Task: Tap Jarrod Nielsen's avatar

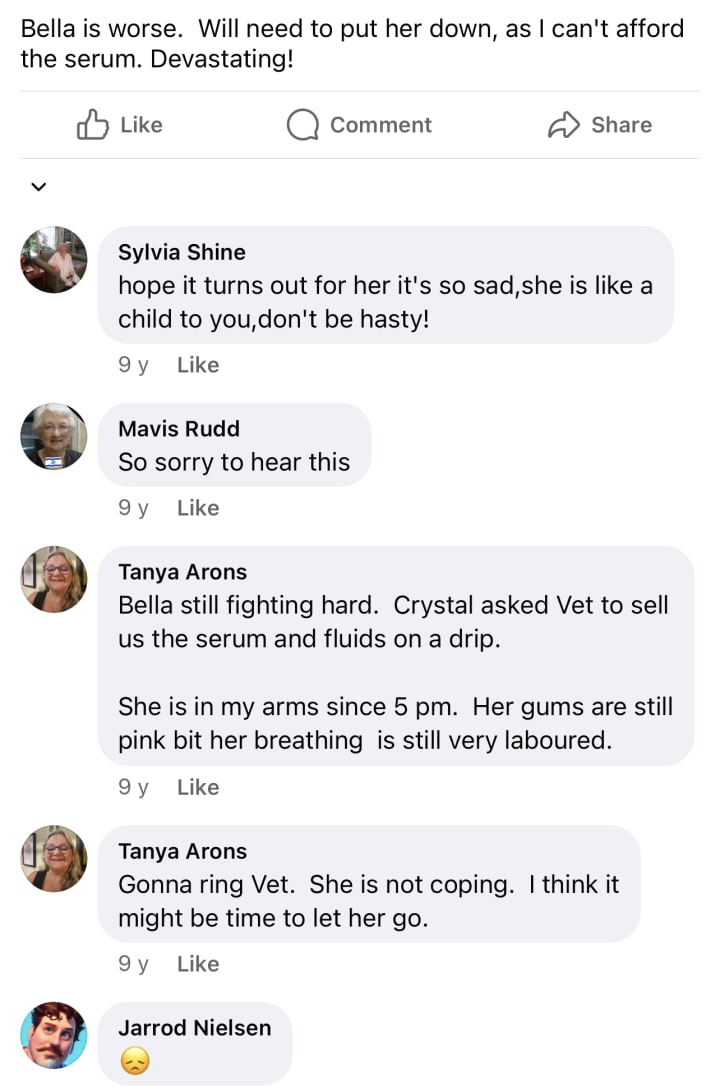Action: pyautogui.click(x=54, y=1035)
